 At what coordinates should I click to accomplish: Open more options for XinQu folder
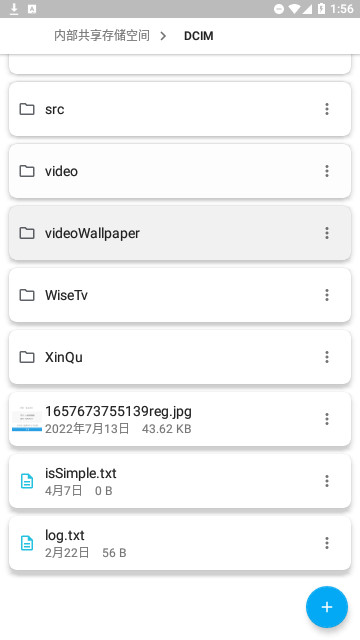[327, 357]
